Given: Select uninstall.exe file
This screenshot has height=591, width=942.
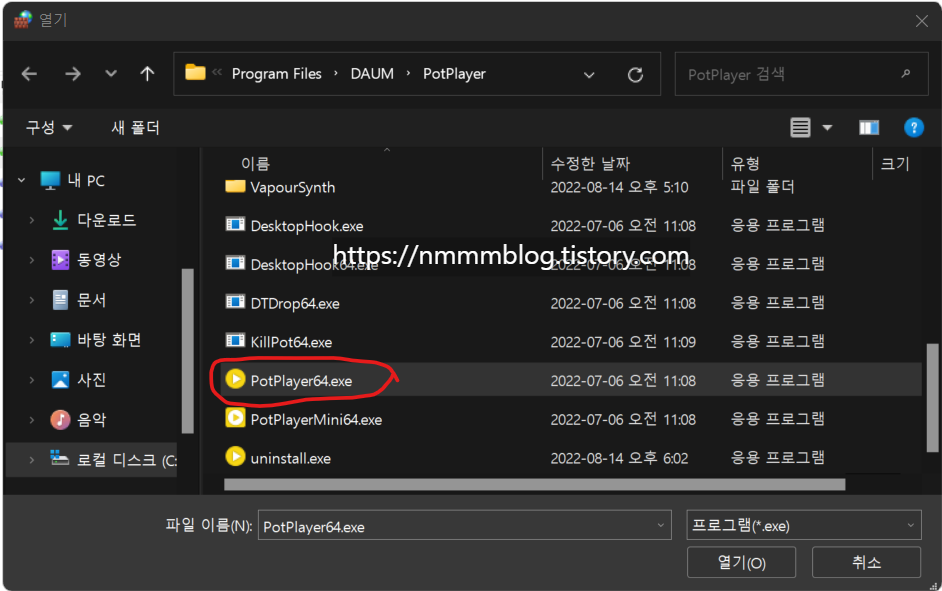Looking at the screenshot, I should point(290,458).
